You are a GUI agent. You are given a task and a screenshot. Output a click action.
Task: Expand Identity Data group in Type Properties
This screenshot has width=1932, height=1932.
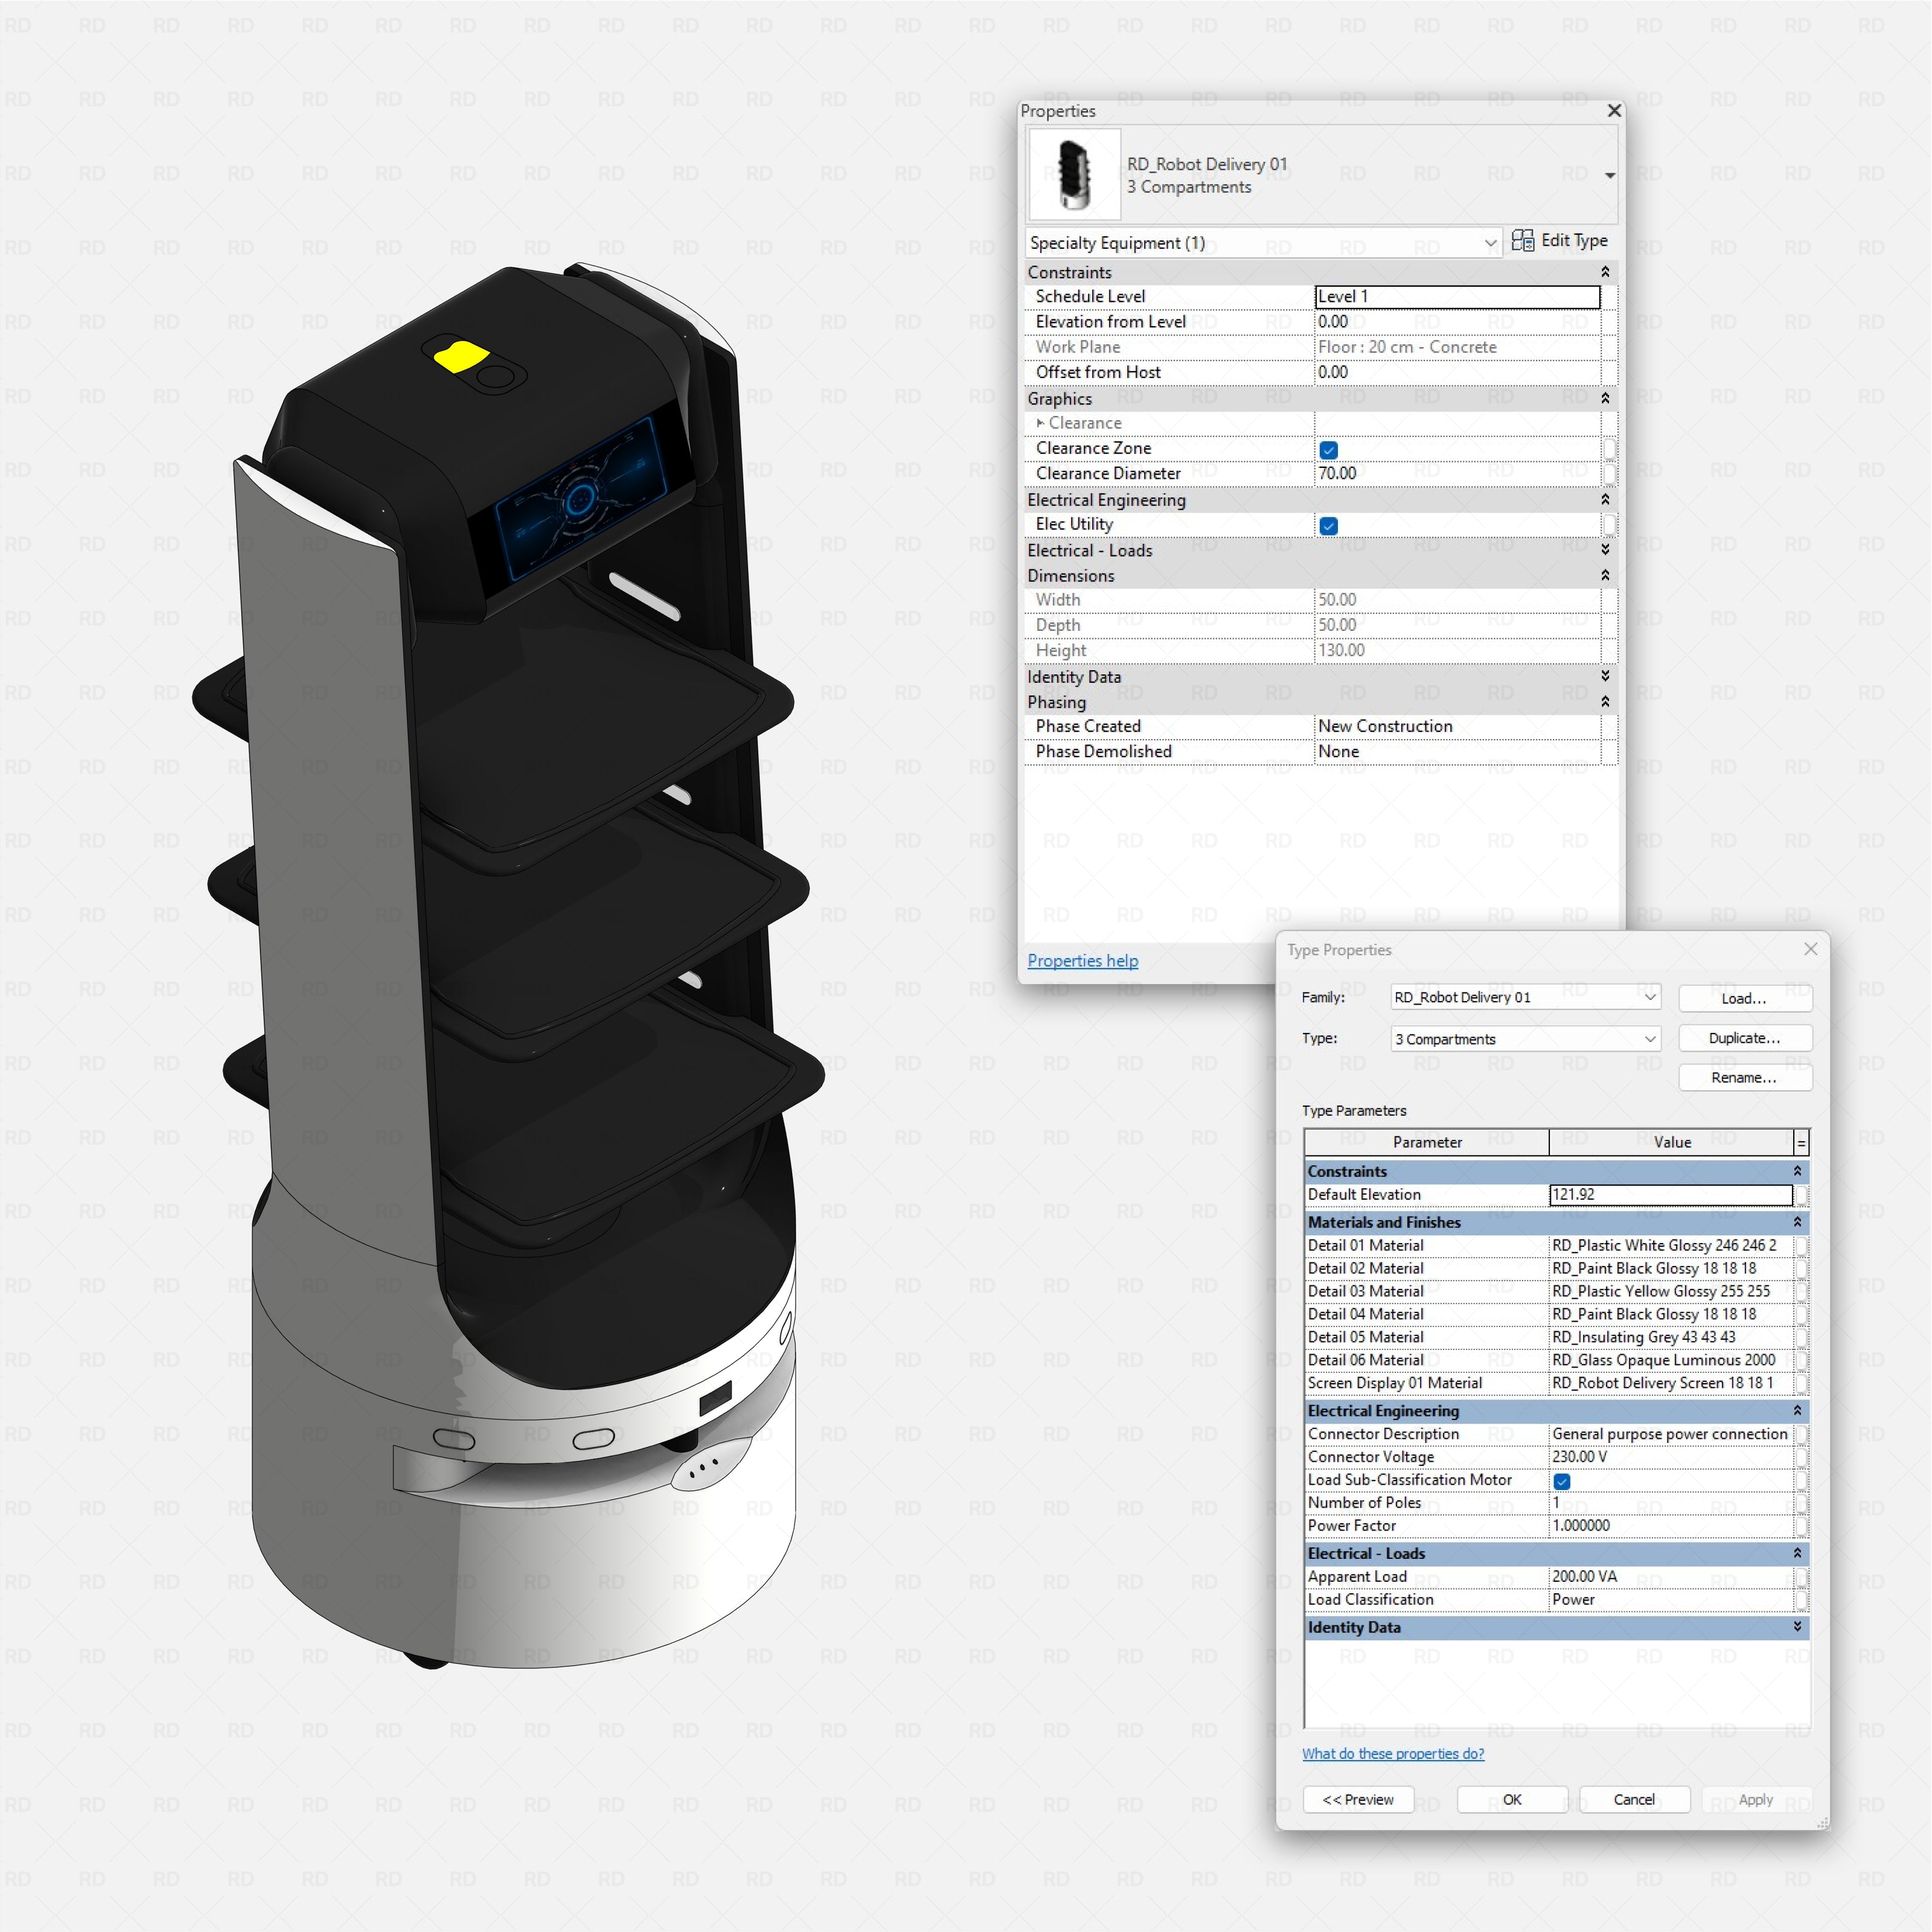coord(1797,1628)
